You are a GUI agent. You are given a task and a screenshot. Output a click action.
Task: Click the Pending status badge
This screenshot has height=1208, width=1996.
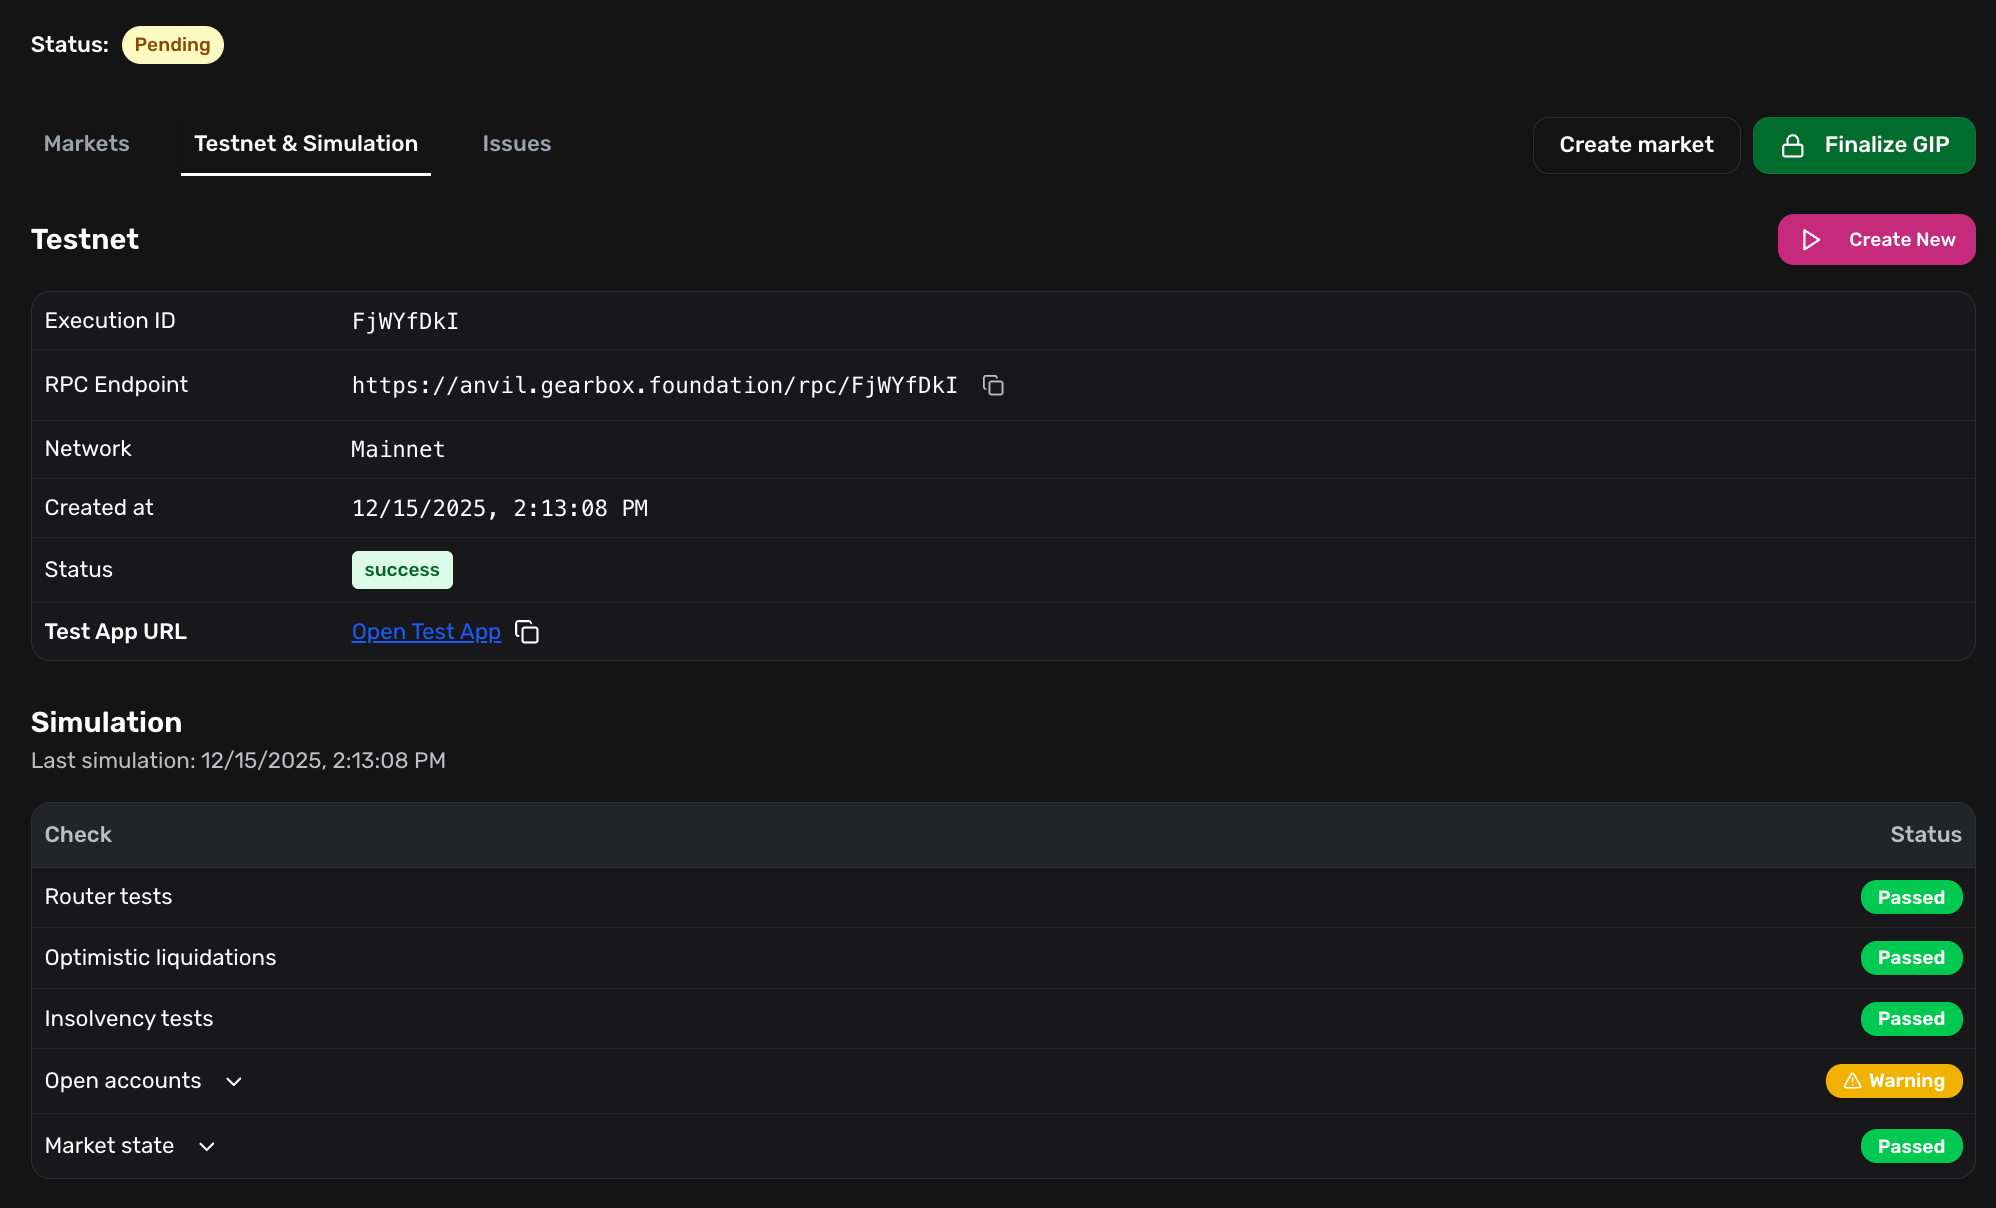[173, 45]
